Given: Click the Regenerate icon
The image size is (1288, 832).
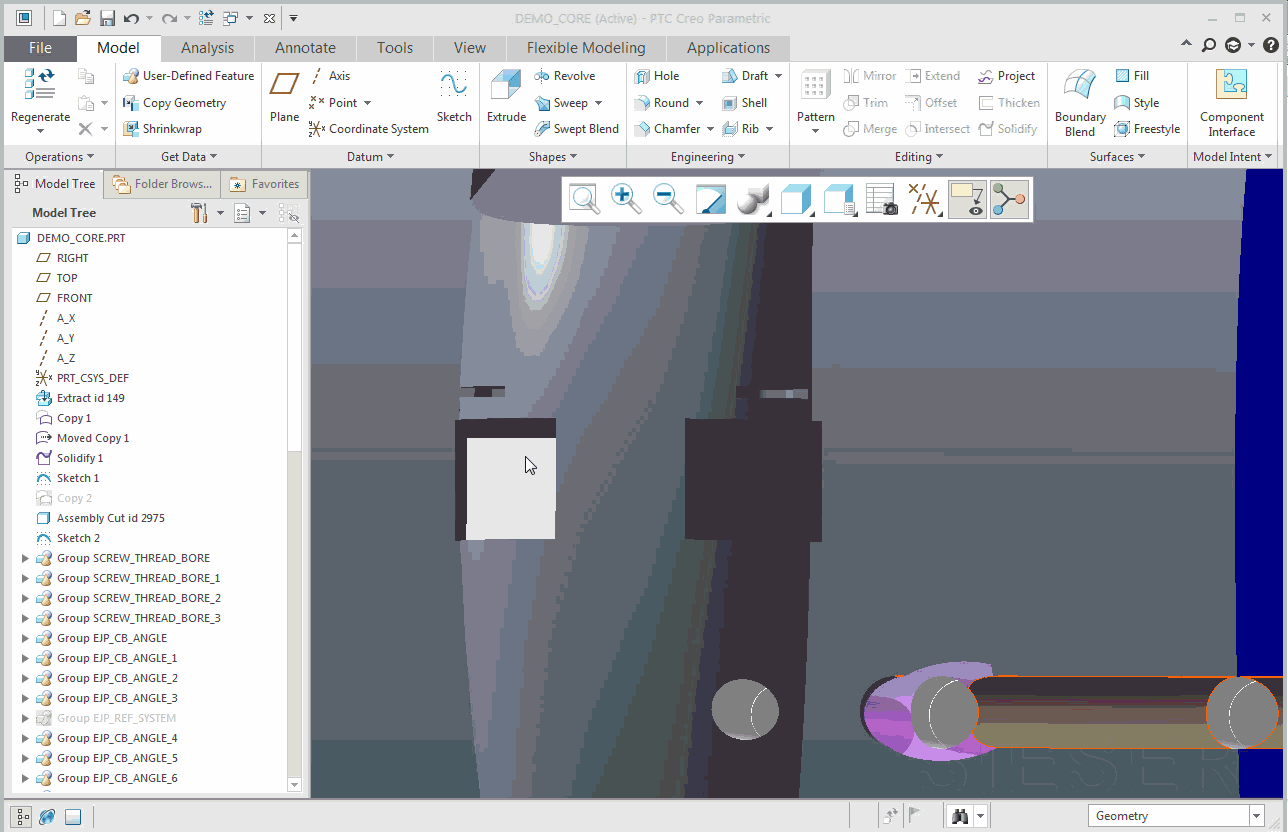Looking at the screenshot, I should point(40,96).
